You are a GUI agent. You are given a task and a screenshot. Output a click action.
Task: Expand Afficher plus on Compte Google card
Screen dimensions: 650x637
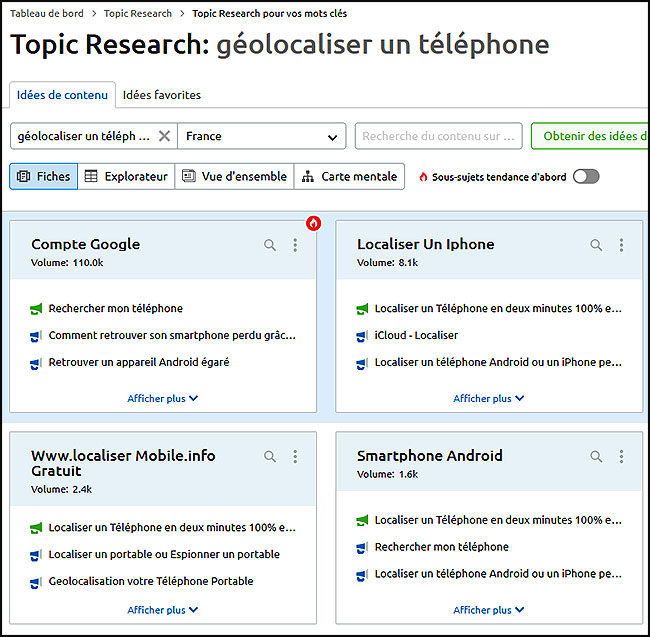[x=162, y=398]
